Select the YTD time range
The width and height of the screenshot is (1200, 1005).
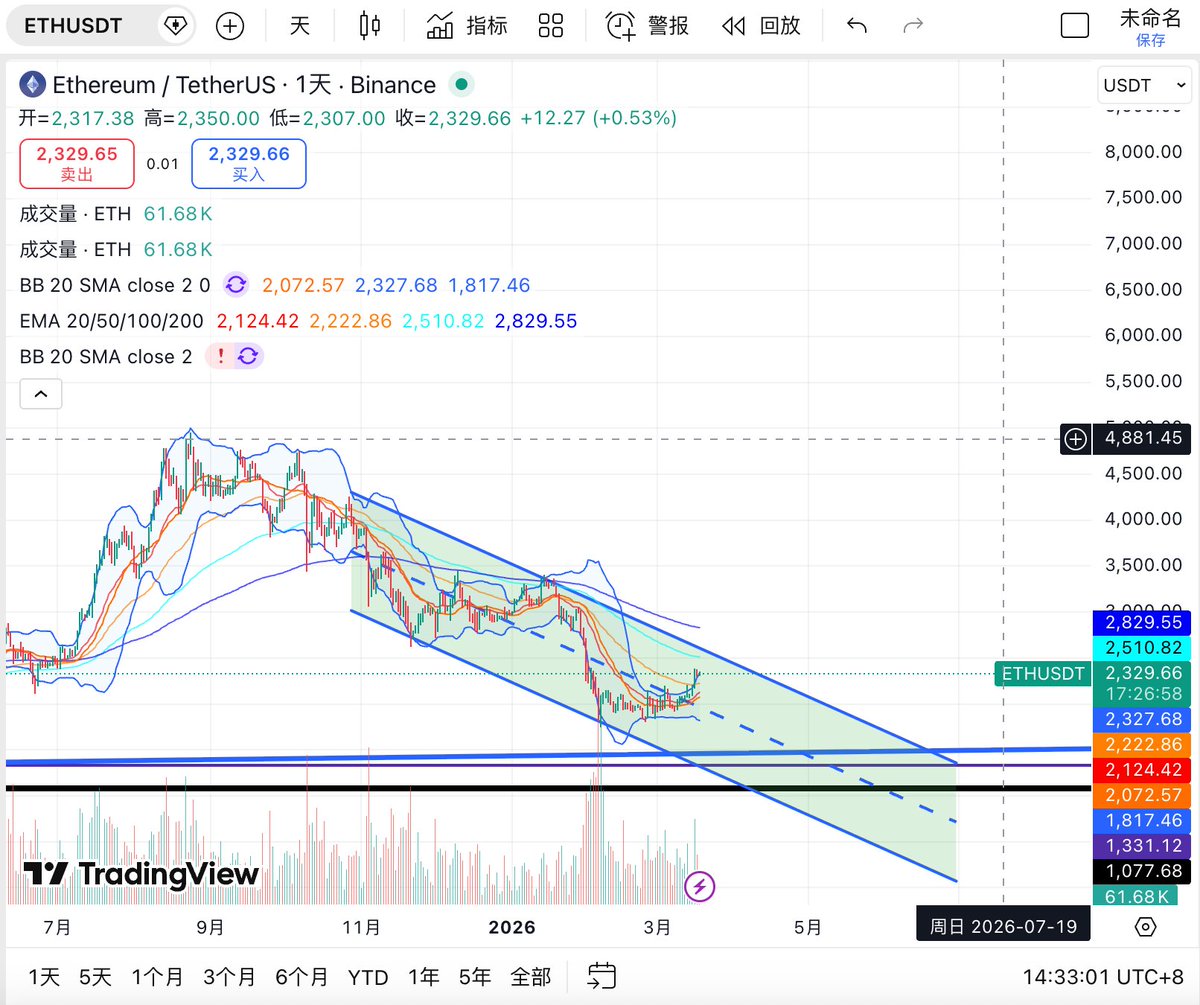(x=367, y=977)
